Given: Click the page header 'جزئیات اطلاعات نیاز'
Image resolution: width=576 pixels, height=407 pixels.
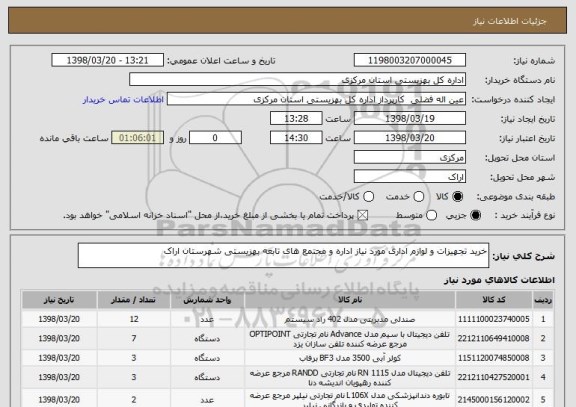Looking at the screenshot, I should point(510,21).
